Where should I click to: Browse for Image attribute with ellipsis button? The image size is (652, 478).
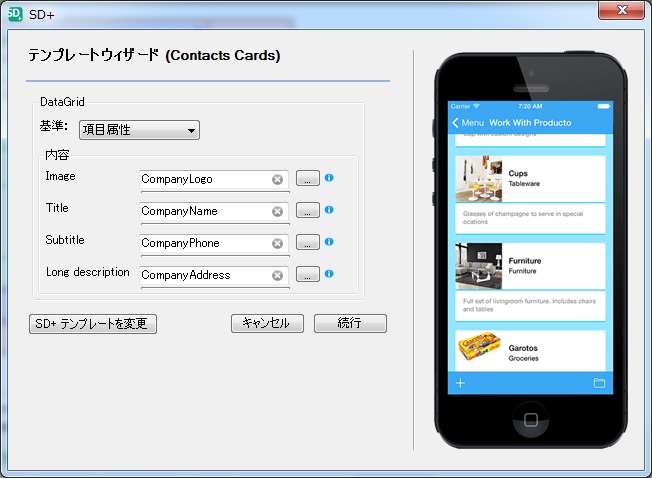point(308,178)
